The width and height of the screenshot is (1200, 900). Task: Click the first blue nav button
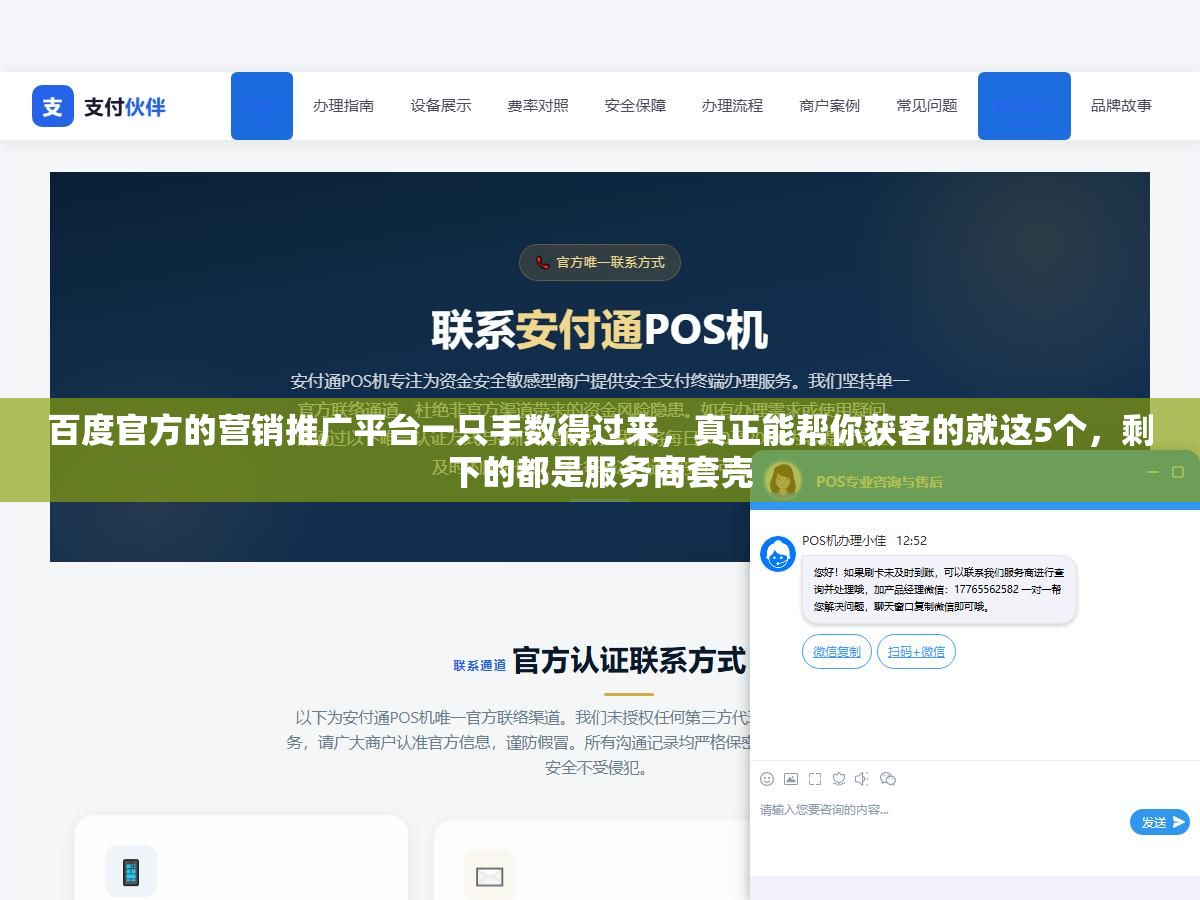(262, 106)
